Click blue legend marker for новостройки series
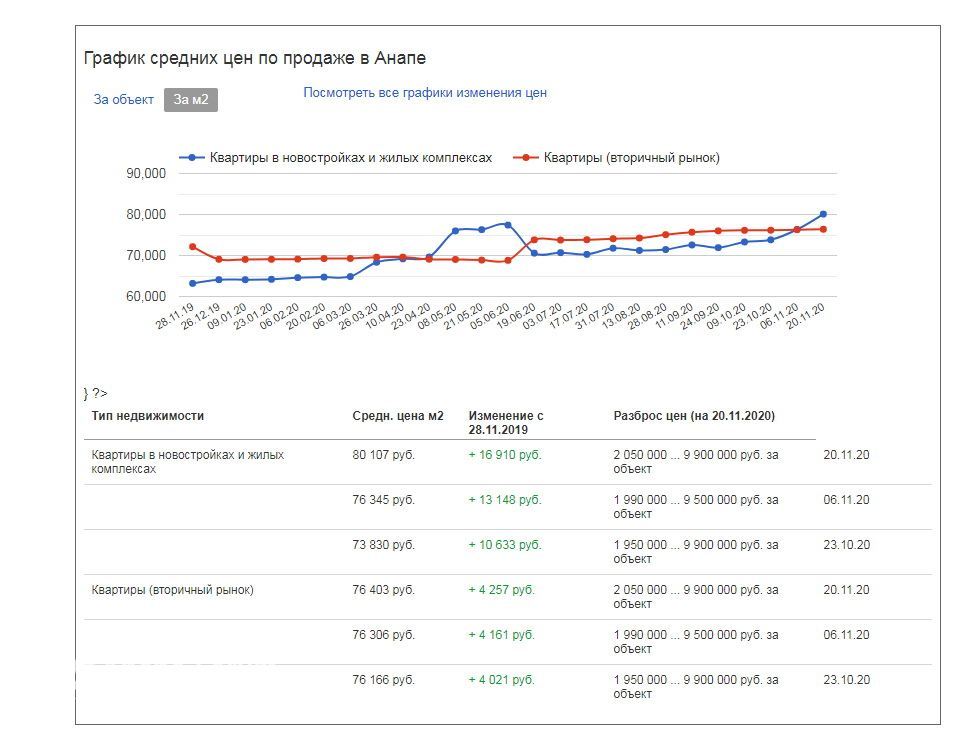 click(192, 158)
